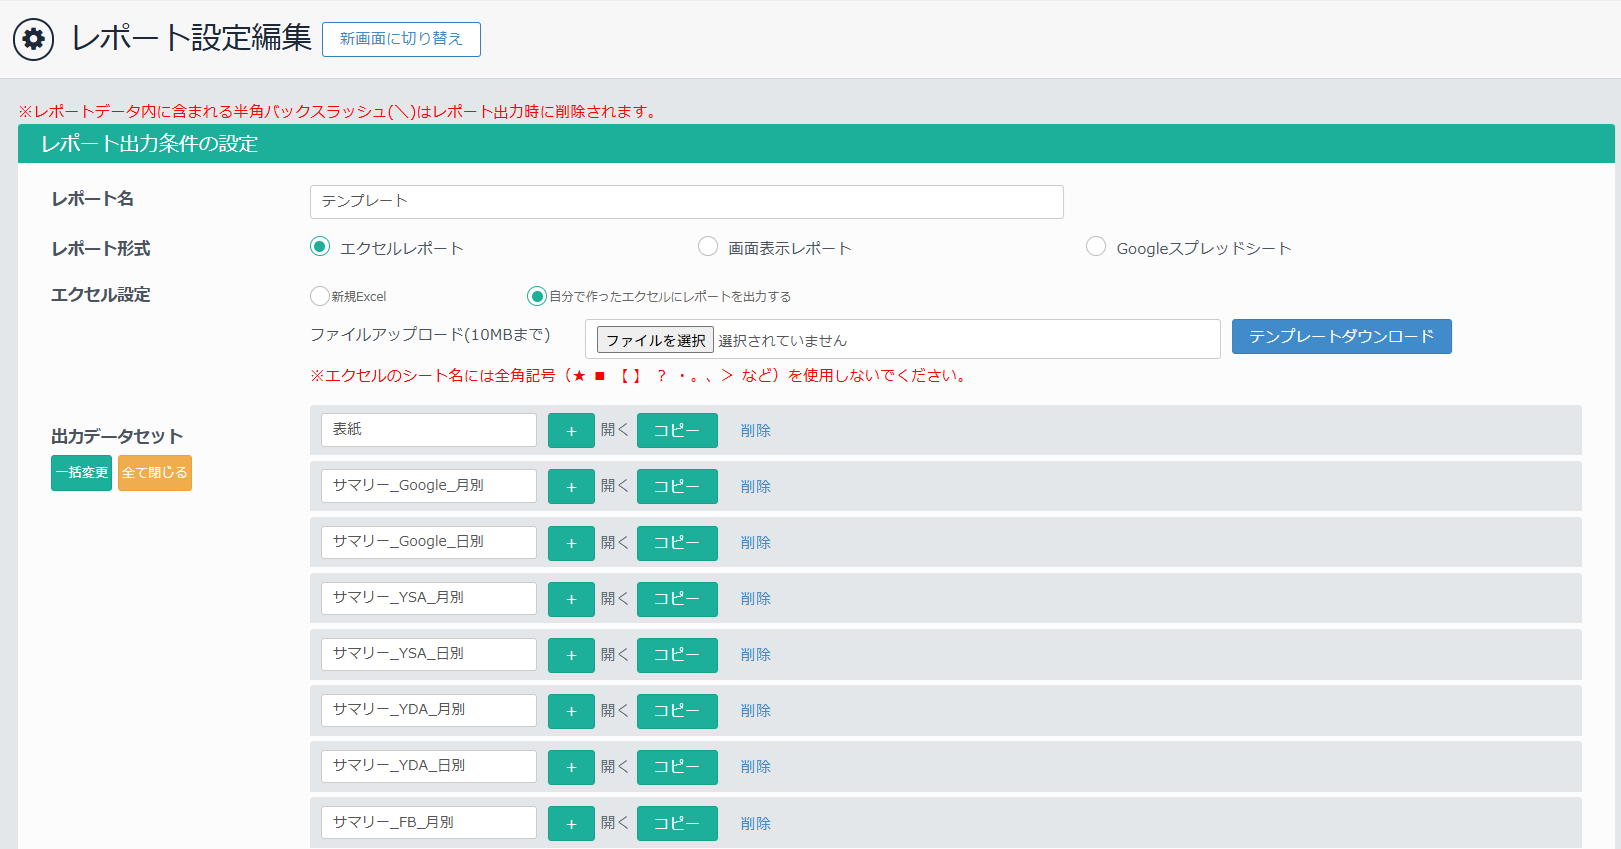Click ファイルを選択 to upload a file
The width and height of the screenshot is (1621, 849).
[655, 340]
